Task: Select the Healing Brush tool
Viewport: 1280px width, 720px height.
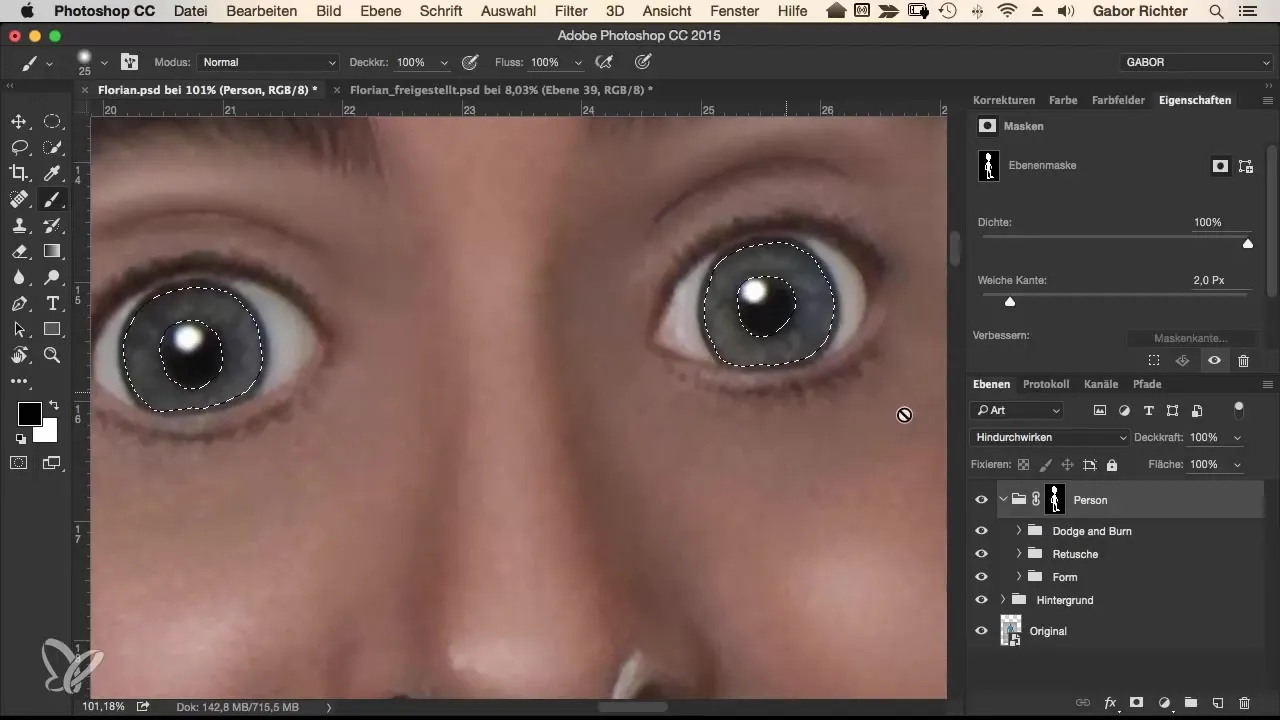Action: [19, 199]
